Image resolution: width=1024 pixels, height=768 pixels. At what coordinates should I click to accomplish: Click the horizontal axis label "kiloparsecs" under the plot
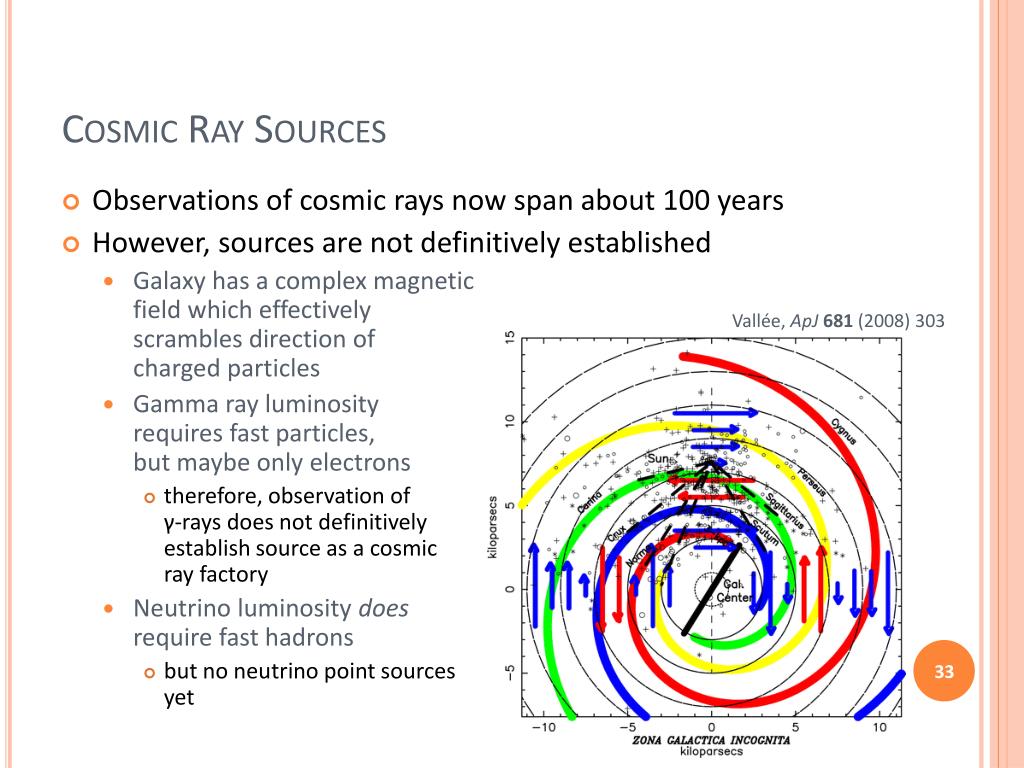(711, 752)
